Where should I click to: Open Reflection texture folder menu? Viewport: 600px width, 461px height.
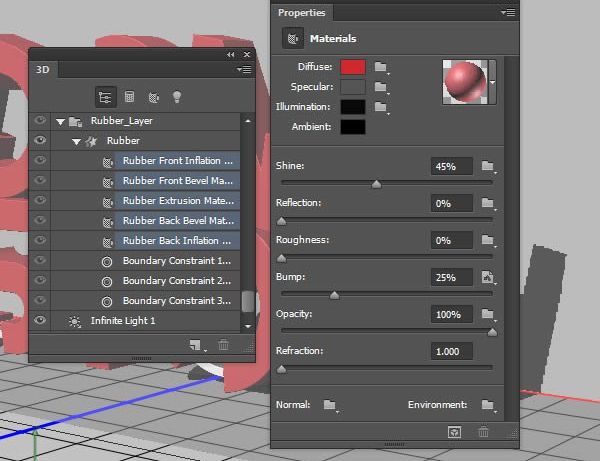[489, 203]
